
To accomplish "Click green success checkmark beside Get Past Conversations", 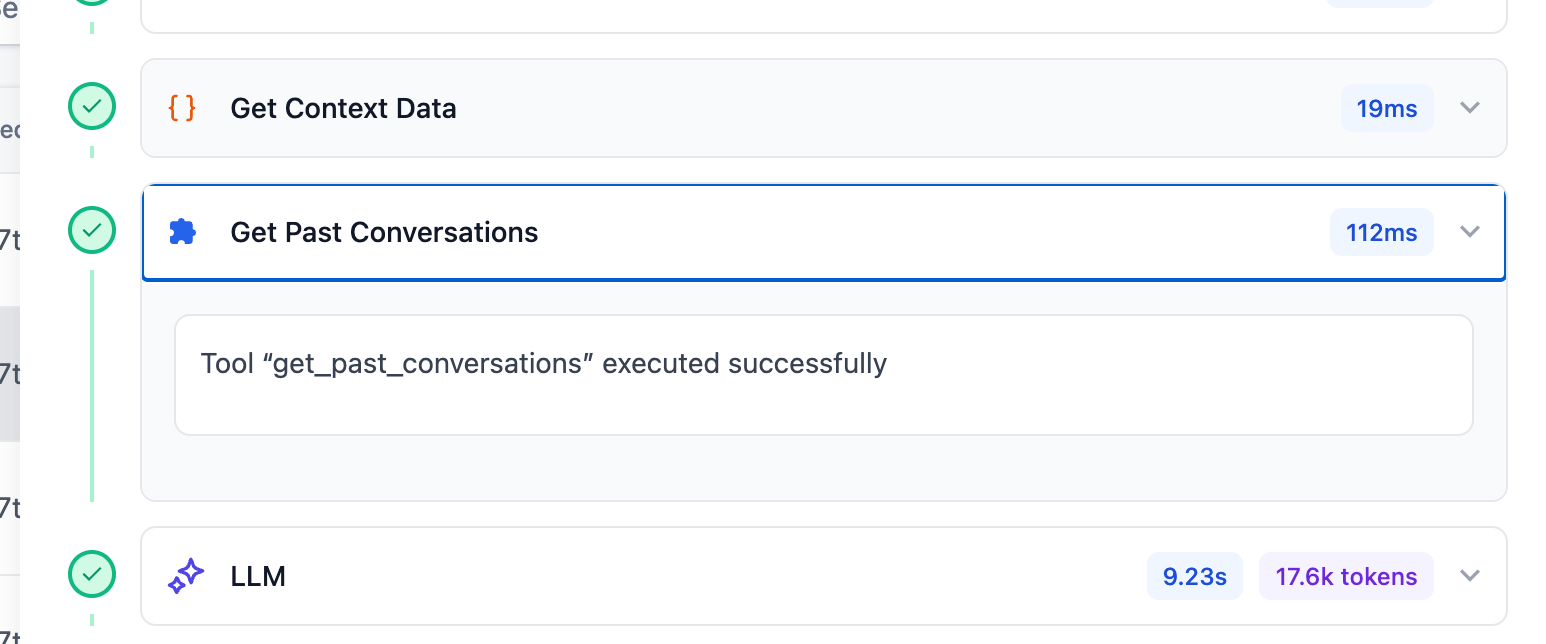I will click(x=92, y=231).
